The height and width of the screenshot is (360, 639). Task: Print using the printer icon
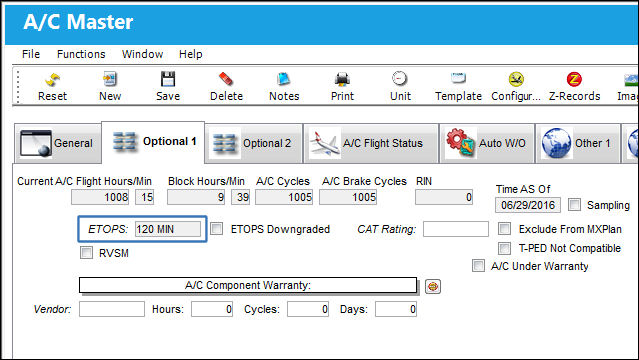coord(342,79)
